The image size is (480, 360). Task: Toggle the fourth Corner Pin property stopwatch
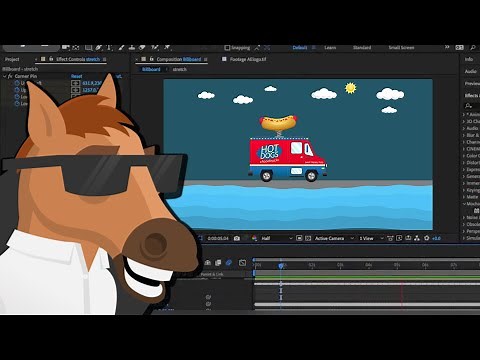17,104
